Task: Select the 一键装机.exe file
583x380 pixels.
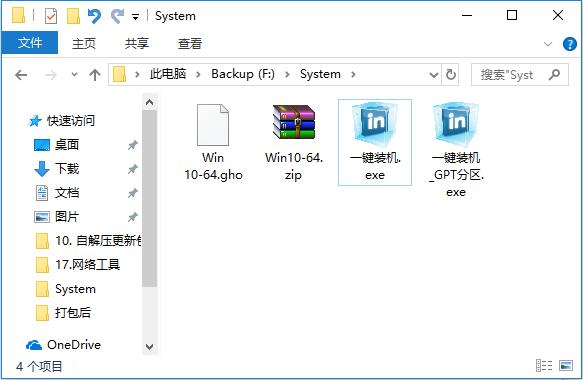Action: coord(375,142)
